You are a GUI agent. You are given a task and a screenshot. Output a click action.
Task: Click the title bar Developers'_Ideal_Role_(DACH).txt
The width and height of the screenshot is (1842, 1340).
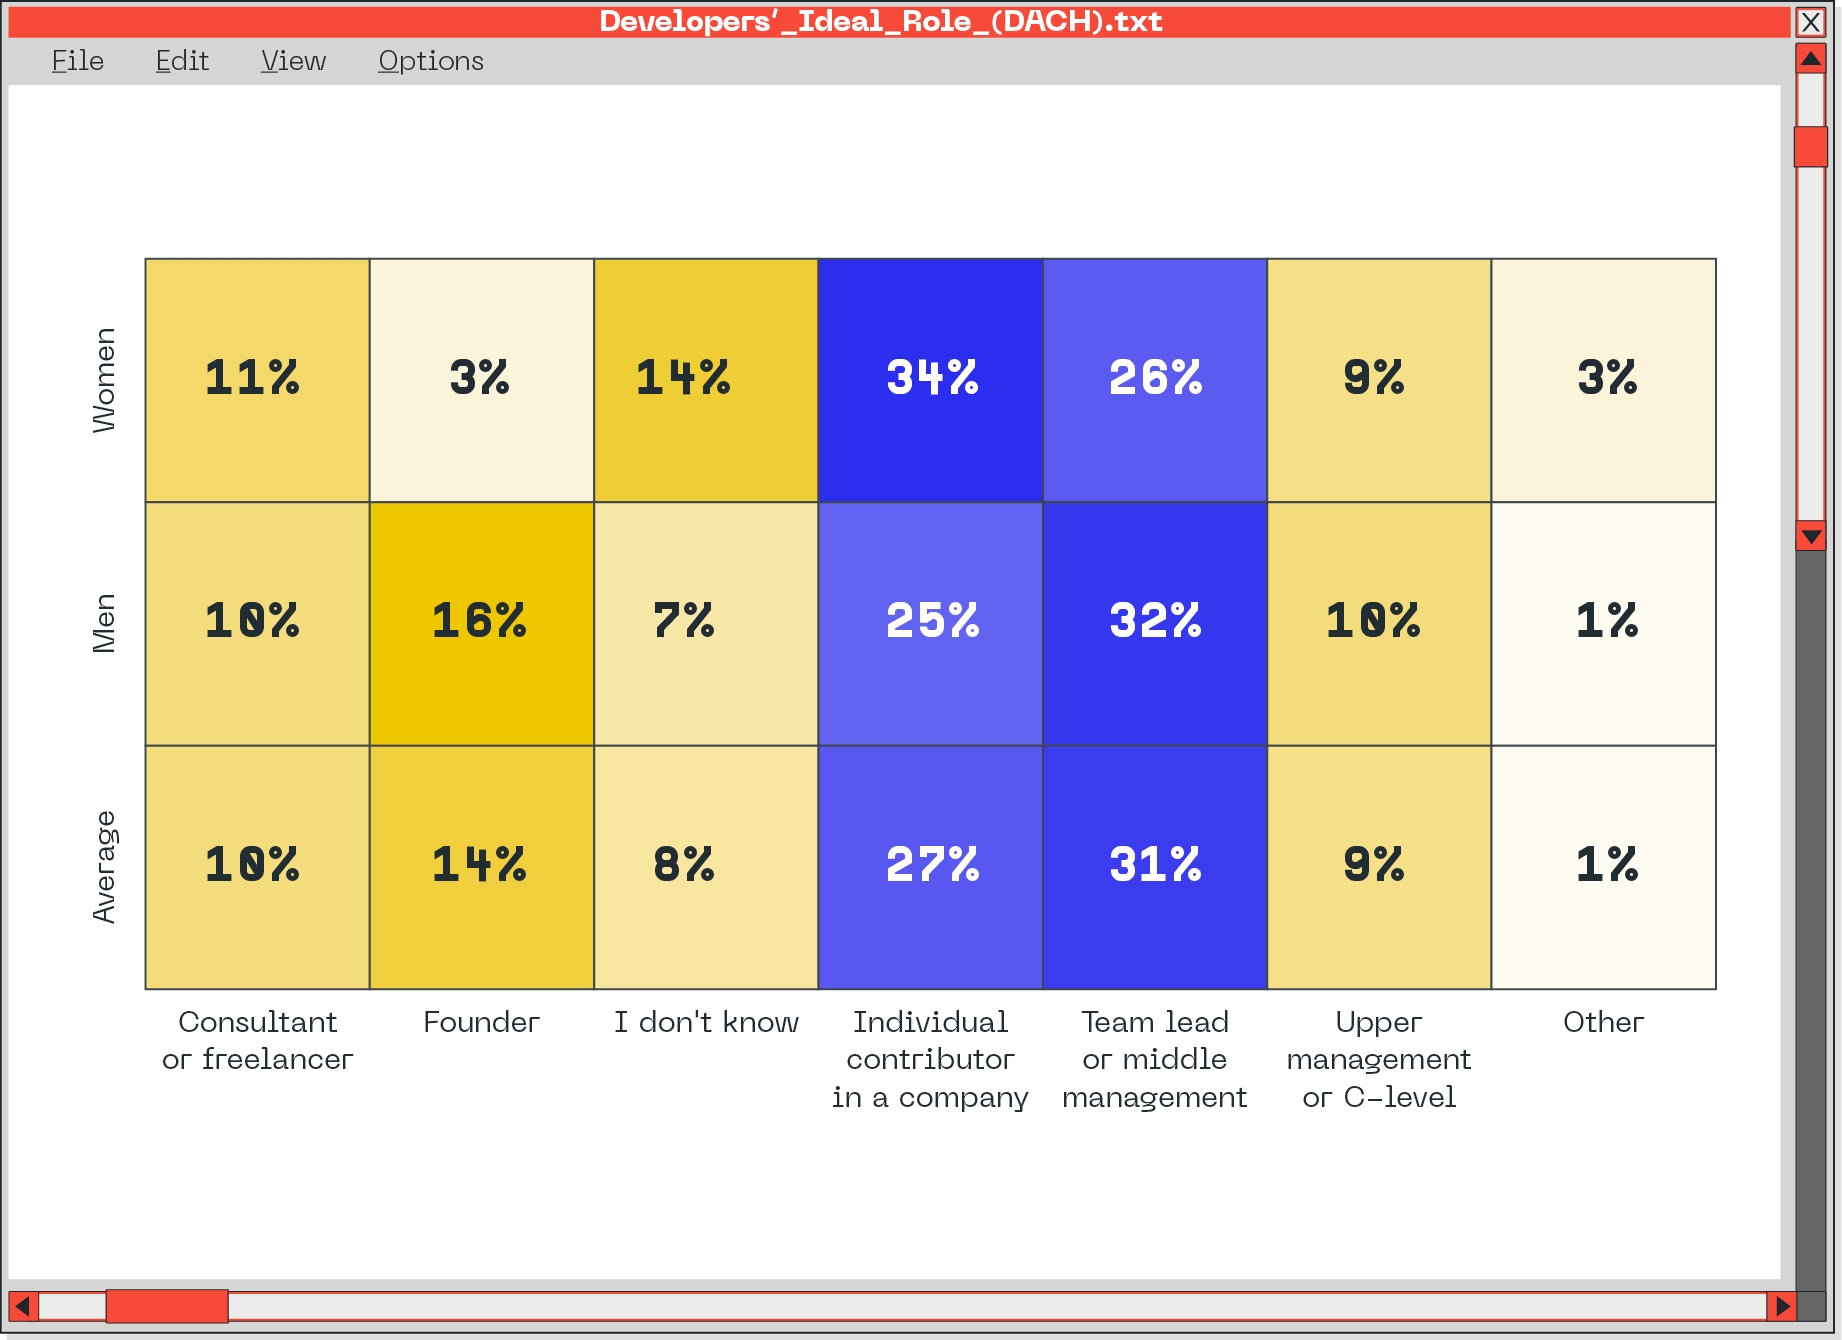coord(899,22)
